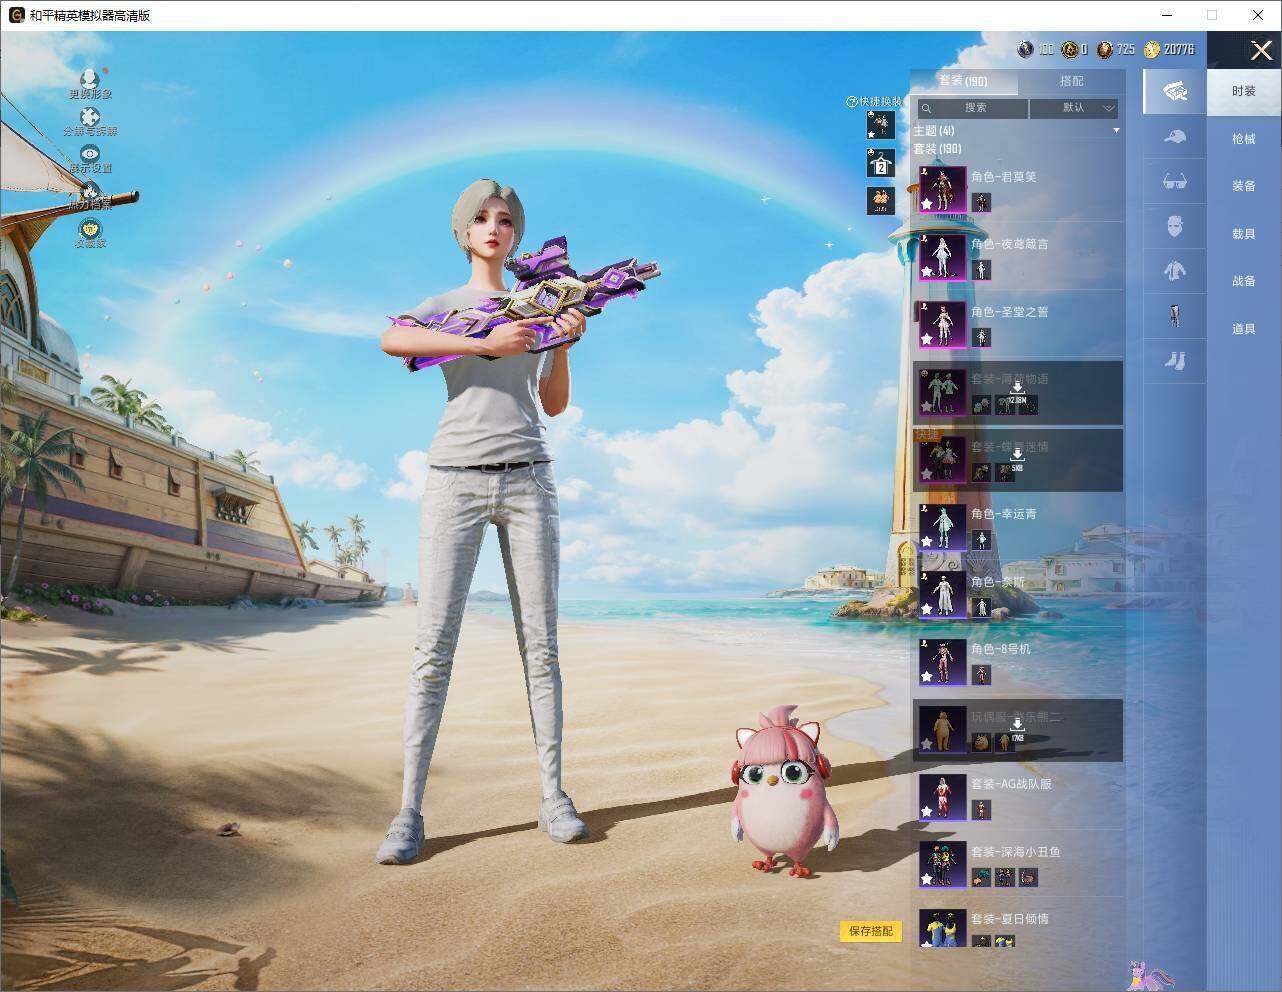The image size is (1282, 992).
Task: Click the 套装-深海小丑鱼 outfit name text
Action: (1016, 852)
